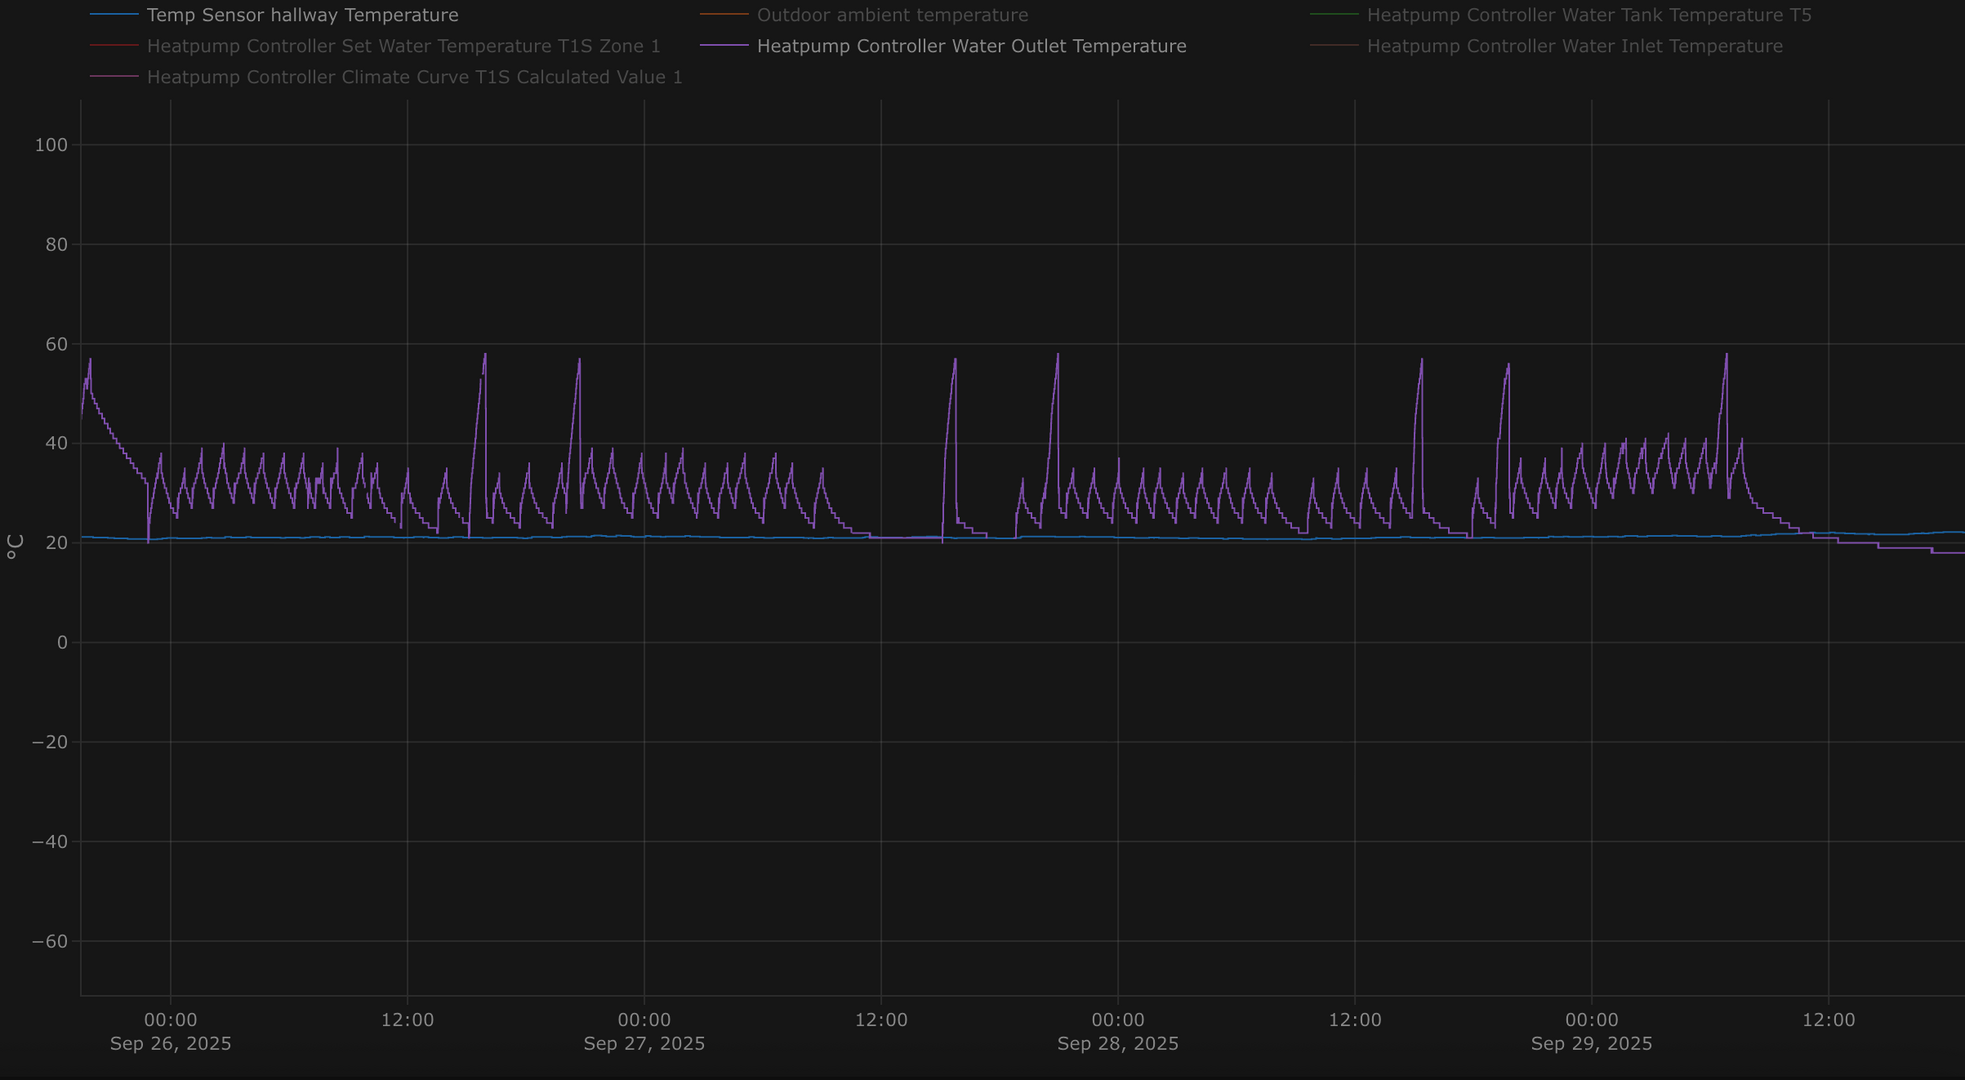
Task: Click the 100 tick on y-axis
Action: click(x=51, y=145)
